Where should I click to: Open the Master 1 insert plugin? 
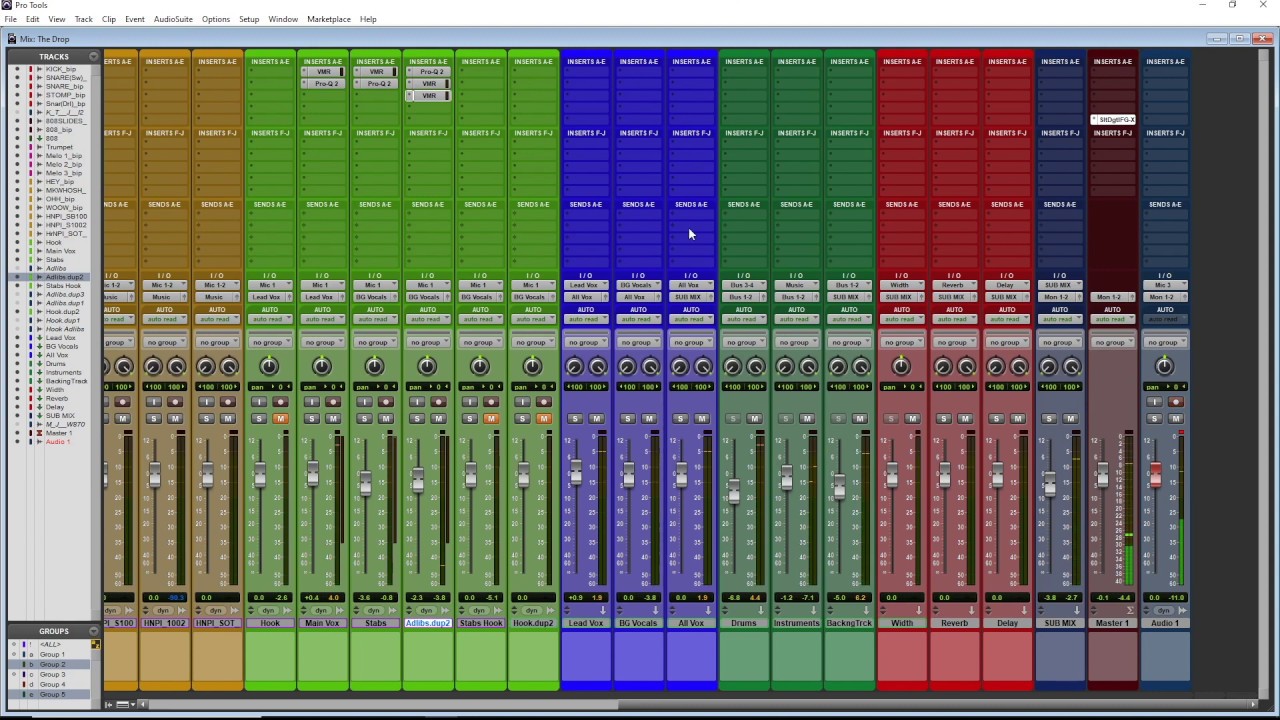pyautogui.click(x=1112, y=120)
